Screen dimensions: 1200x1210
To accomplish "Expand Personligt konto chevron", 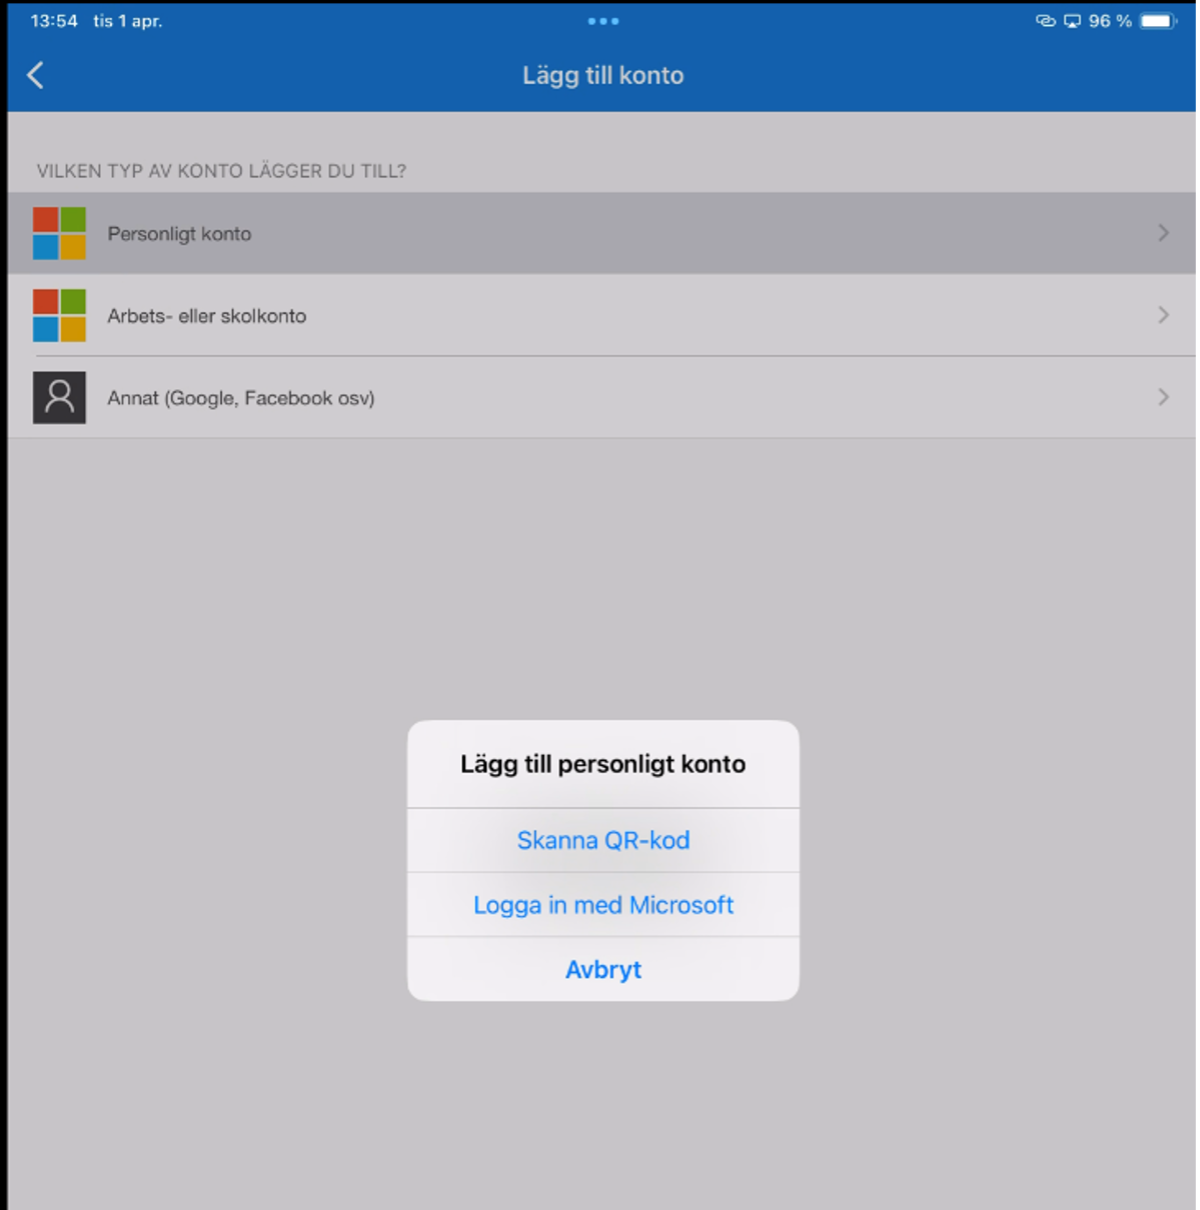I will click(x=1163, y=233).
